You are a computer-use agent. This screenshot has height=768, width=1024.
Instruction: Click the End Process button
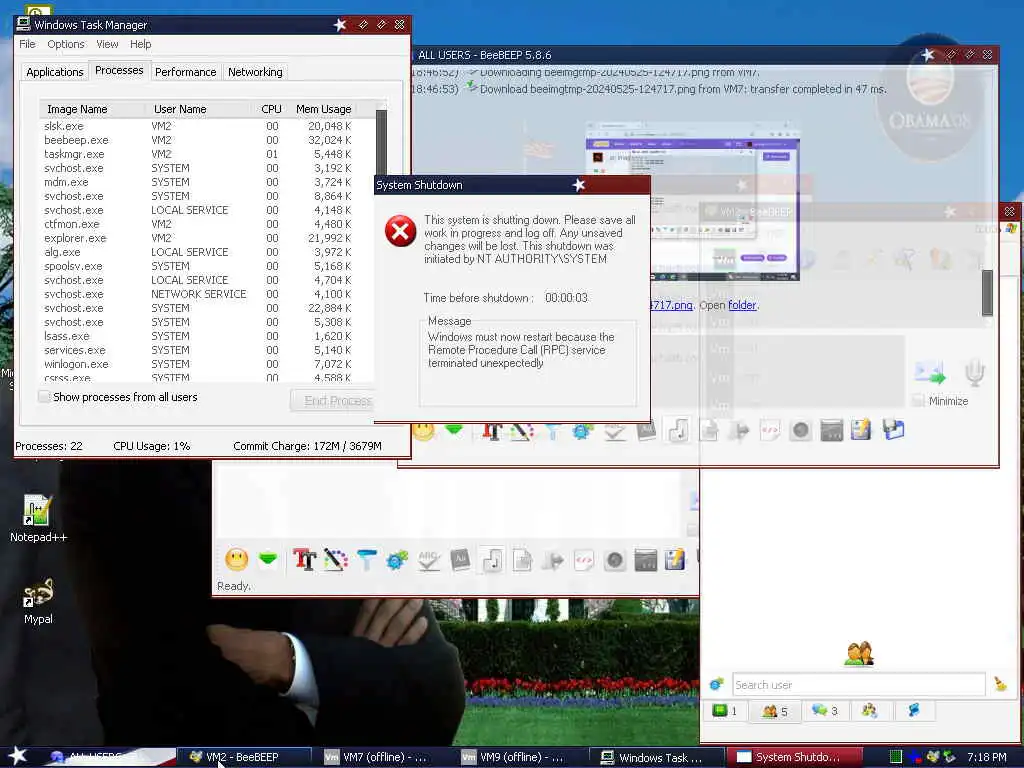click(x=332, y=400)
